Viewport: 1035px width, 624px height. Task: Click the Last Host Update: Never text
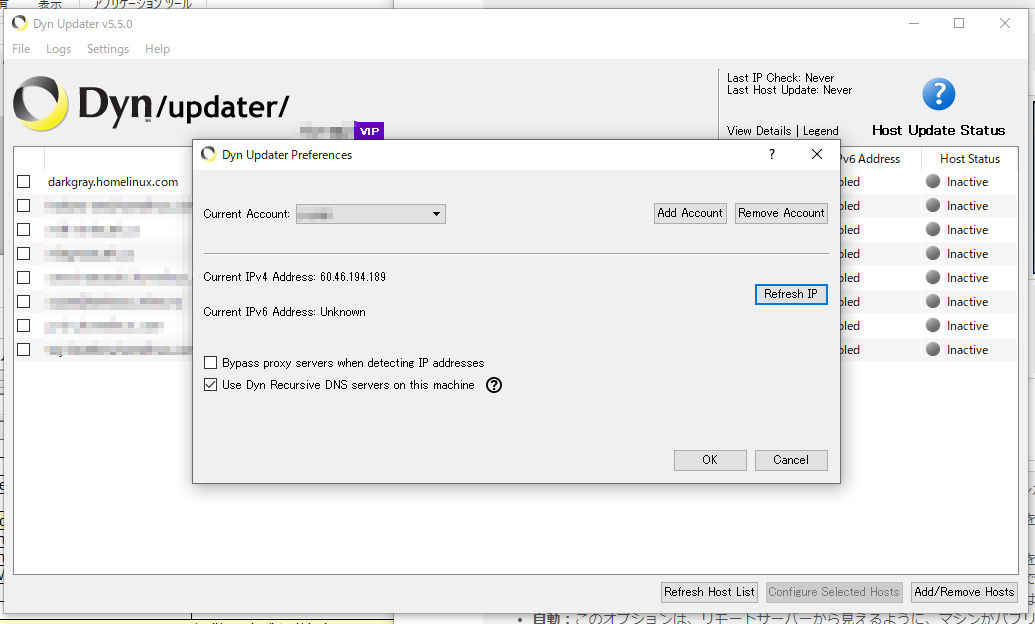tap(789, 90)
